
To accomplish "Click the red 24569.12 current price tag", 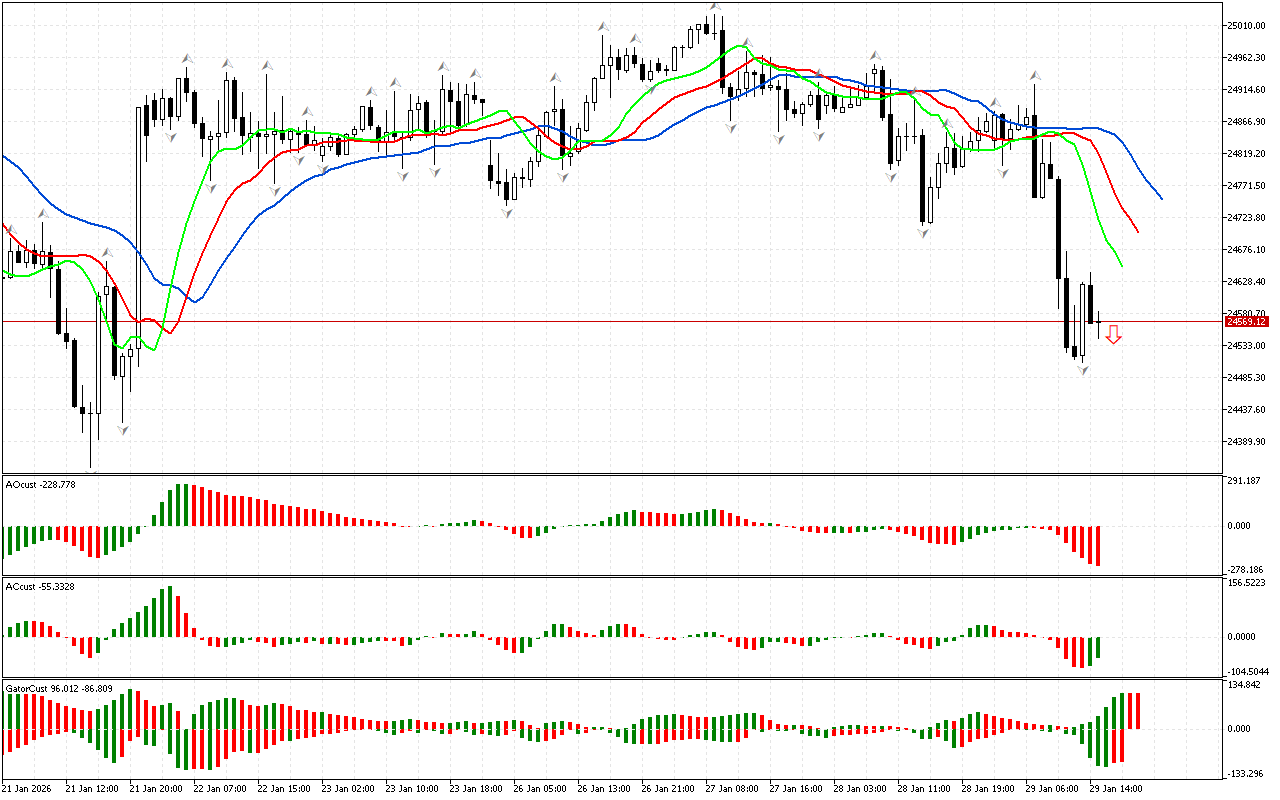I will pos(1246,321).
